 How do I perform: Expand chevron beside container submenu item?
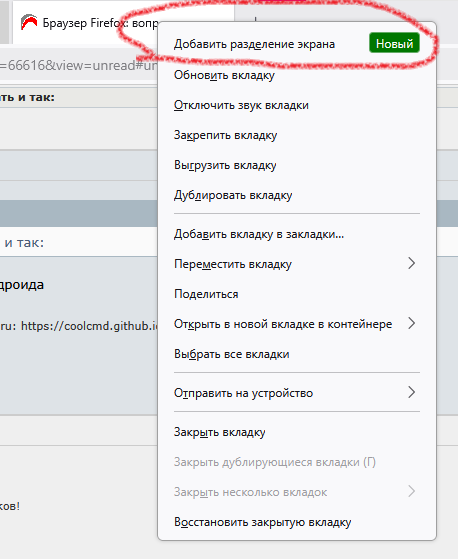click(x=412, y=323)
